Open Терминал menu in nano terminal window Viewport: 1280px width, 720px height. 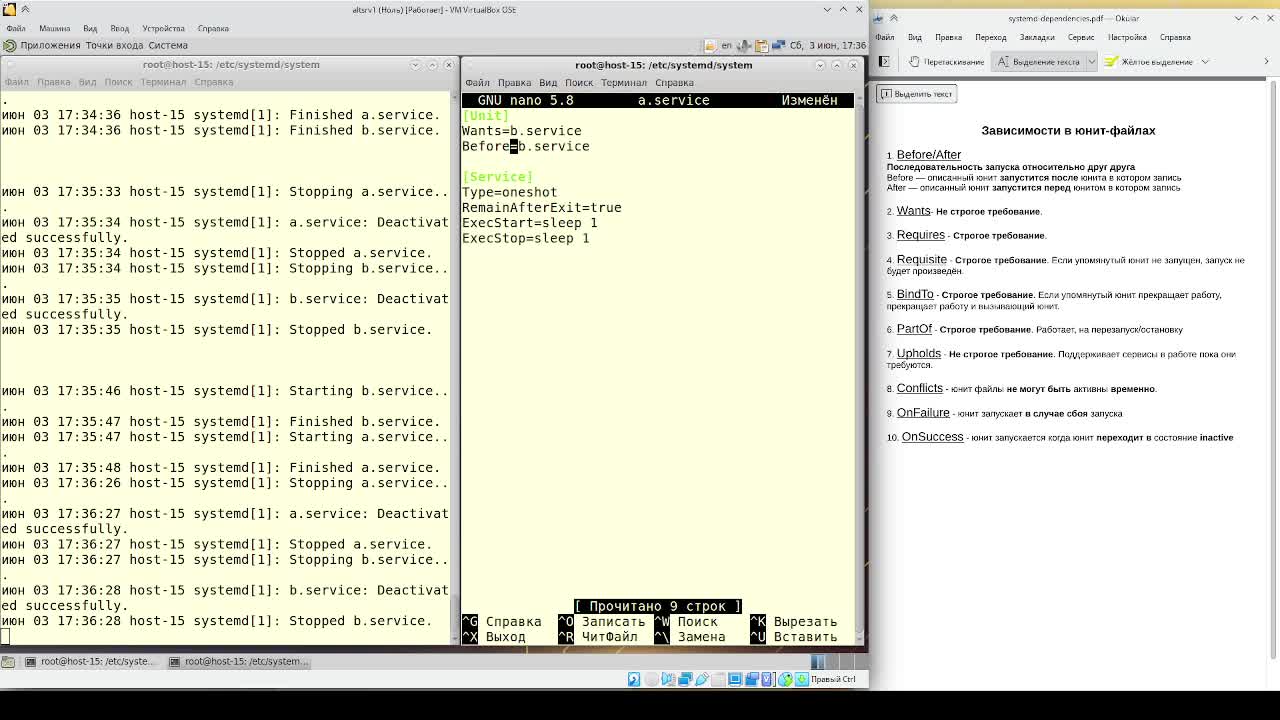(624, 82)
